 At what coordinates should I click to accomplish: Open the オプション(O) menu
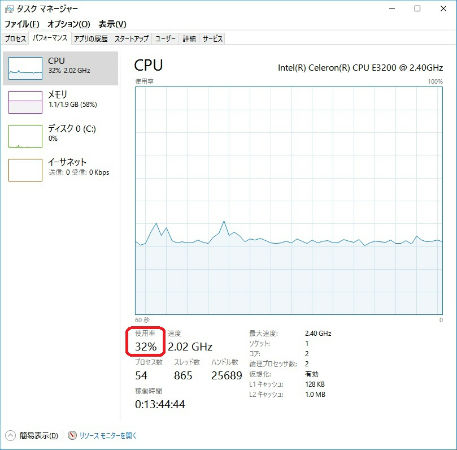click(69, 24)
